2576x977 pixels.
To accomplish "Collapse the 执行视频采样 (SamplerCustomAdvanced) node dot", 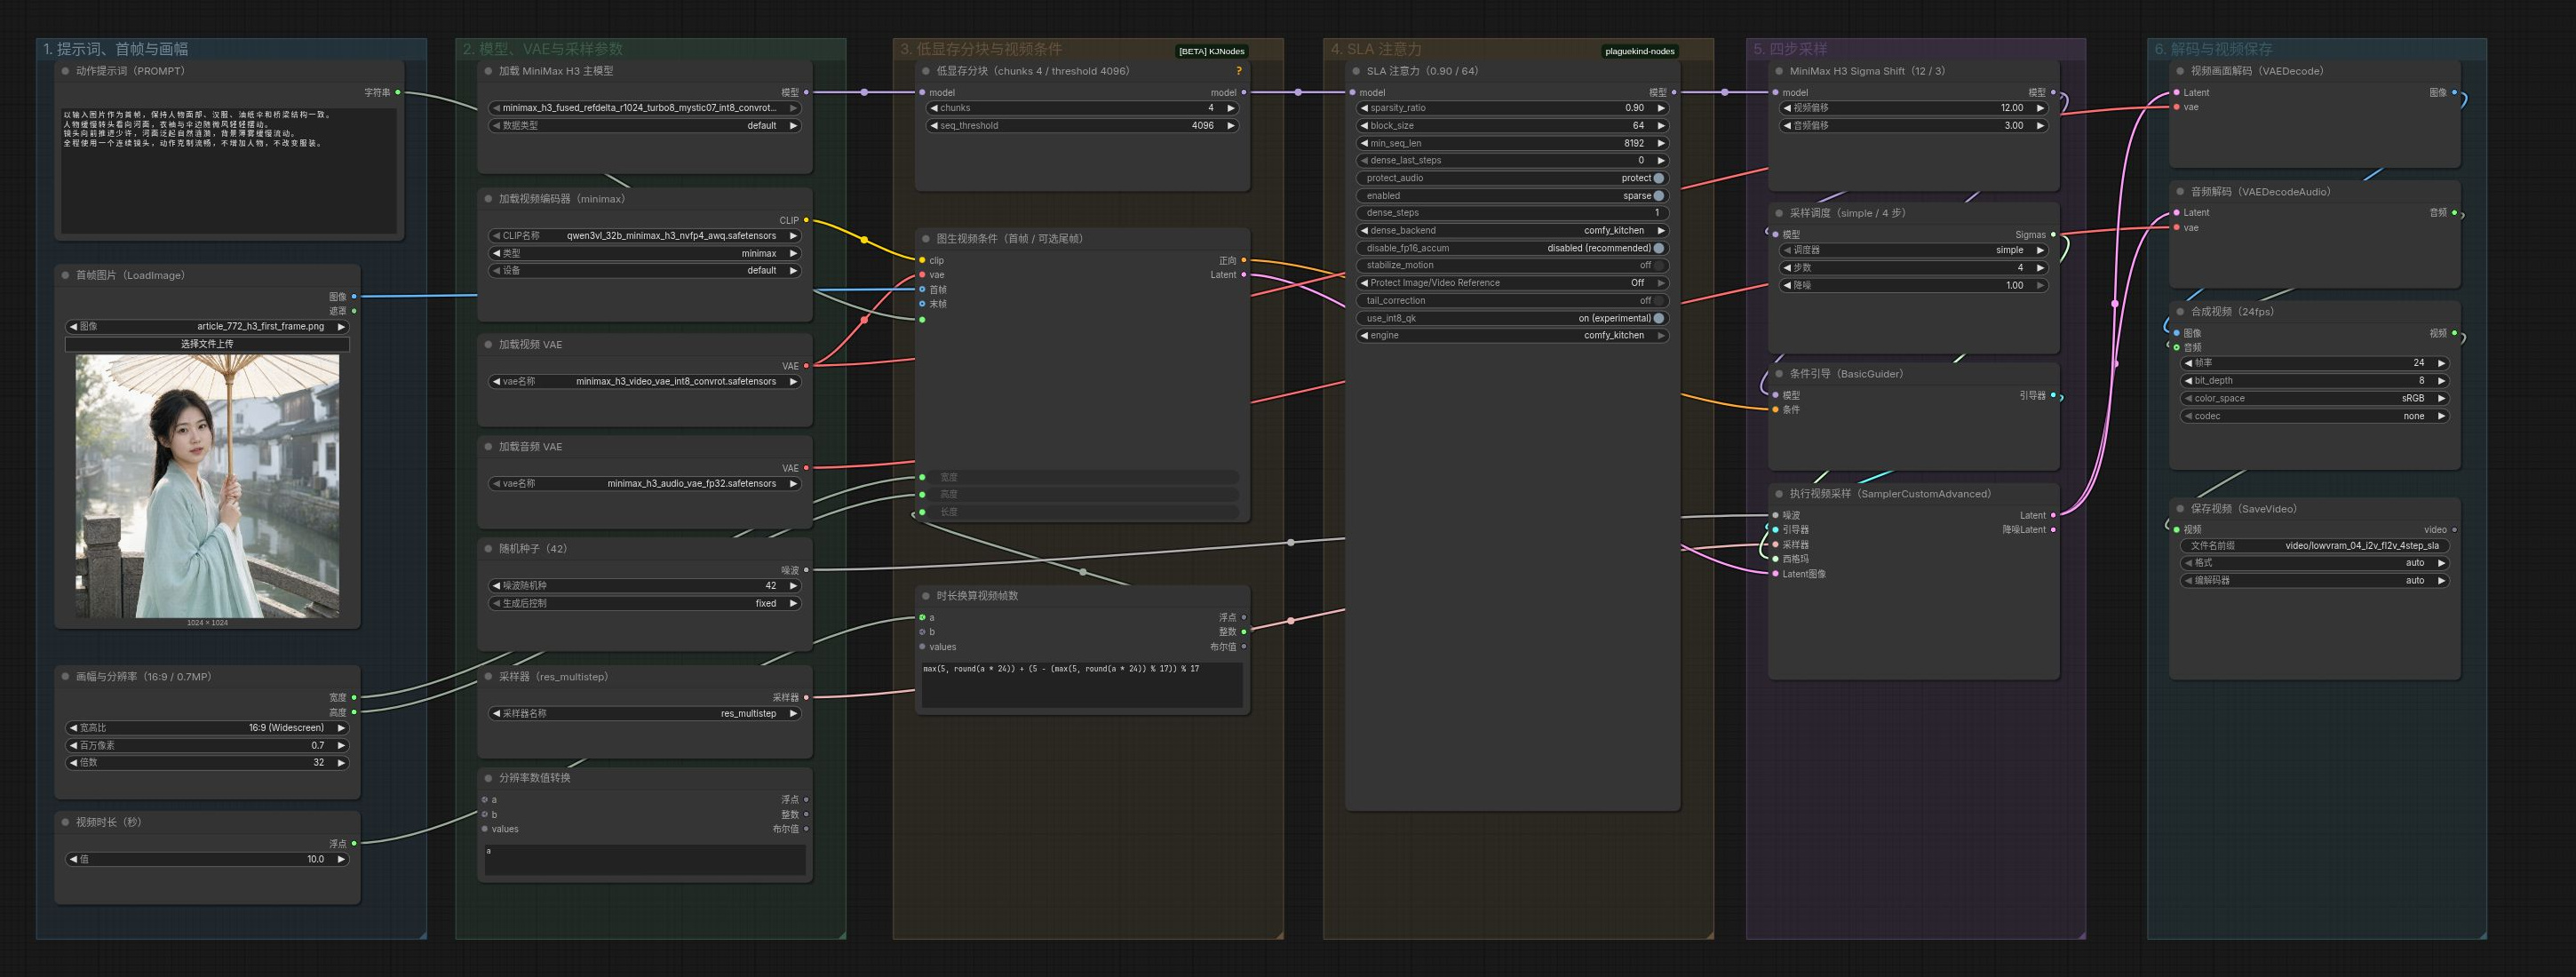I will point(1779,494).
